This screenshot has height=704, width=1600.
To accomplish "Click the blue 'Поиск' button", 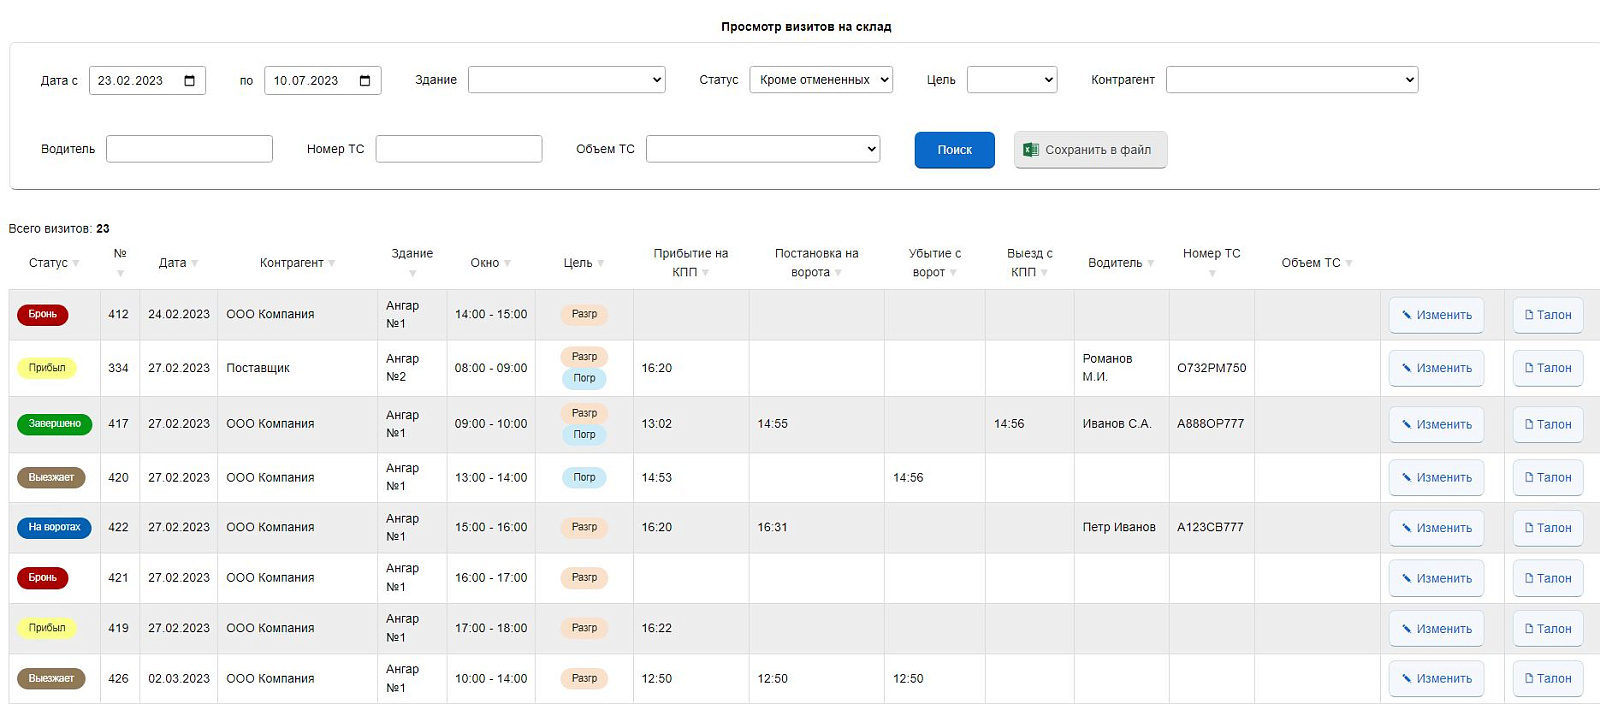I will tap(955, 150).
